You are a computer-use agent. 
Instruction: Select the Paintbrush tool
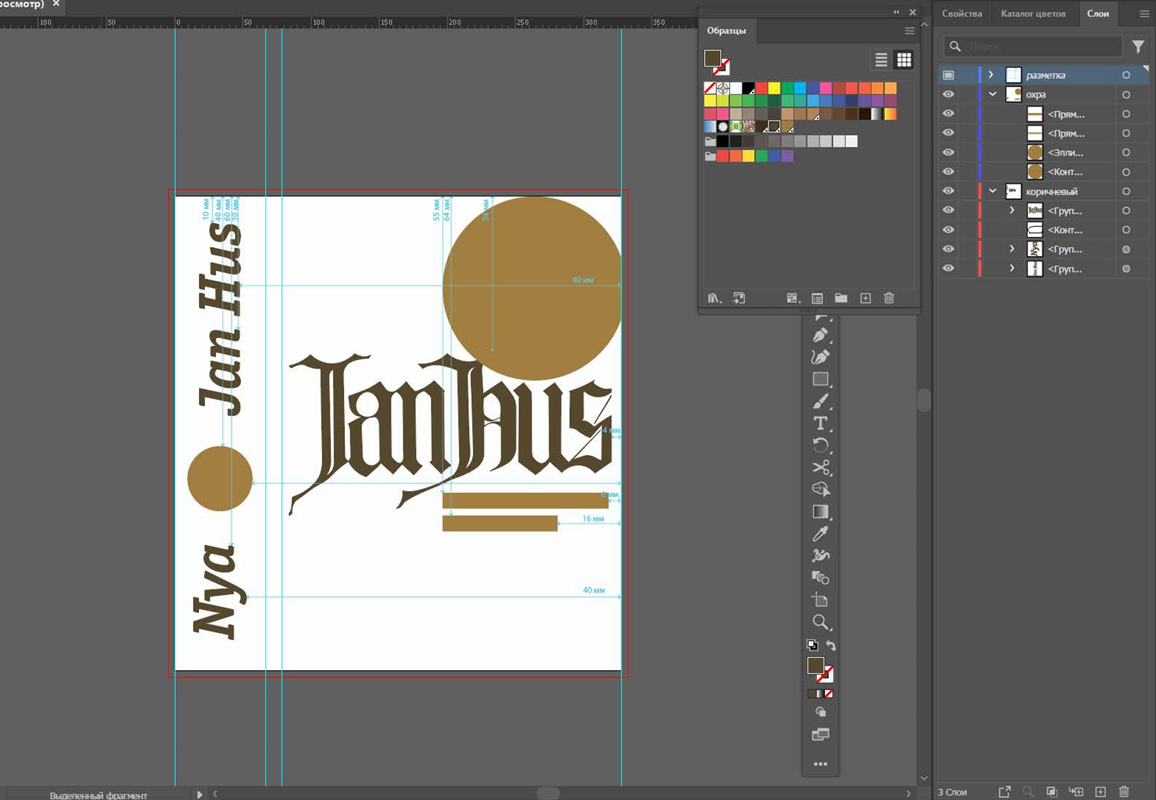[x=821, y=401]
